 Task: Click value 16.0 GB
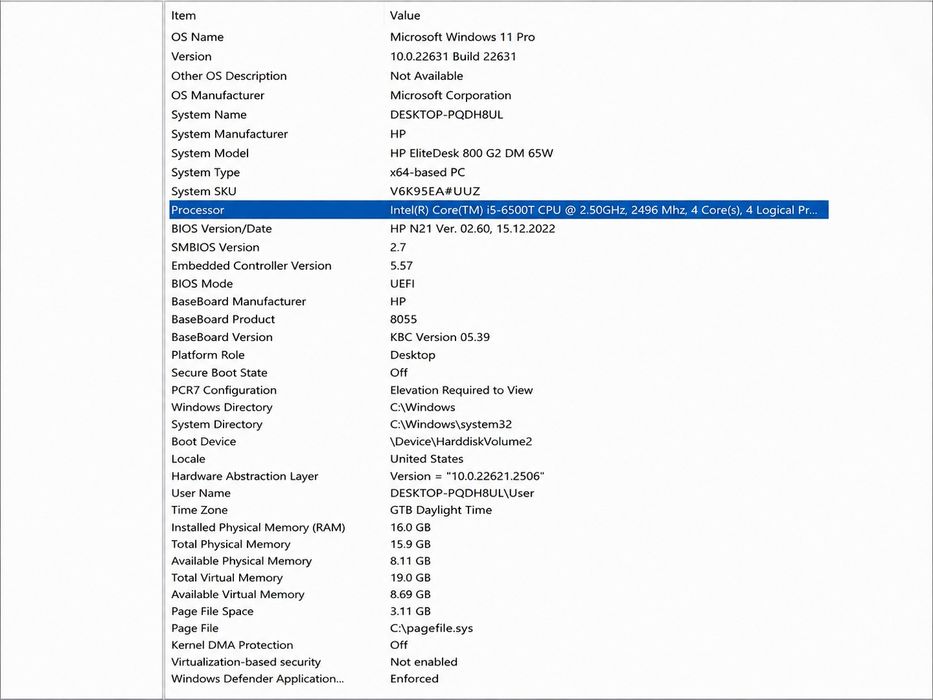pos(410,527)
